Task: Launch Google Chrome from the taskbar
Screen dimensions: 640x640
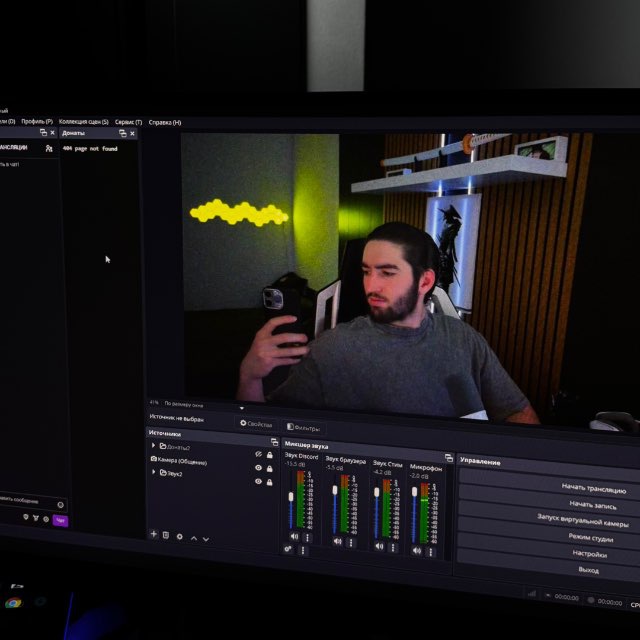Action: (x=13, y=602)
